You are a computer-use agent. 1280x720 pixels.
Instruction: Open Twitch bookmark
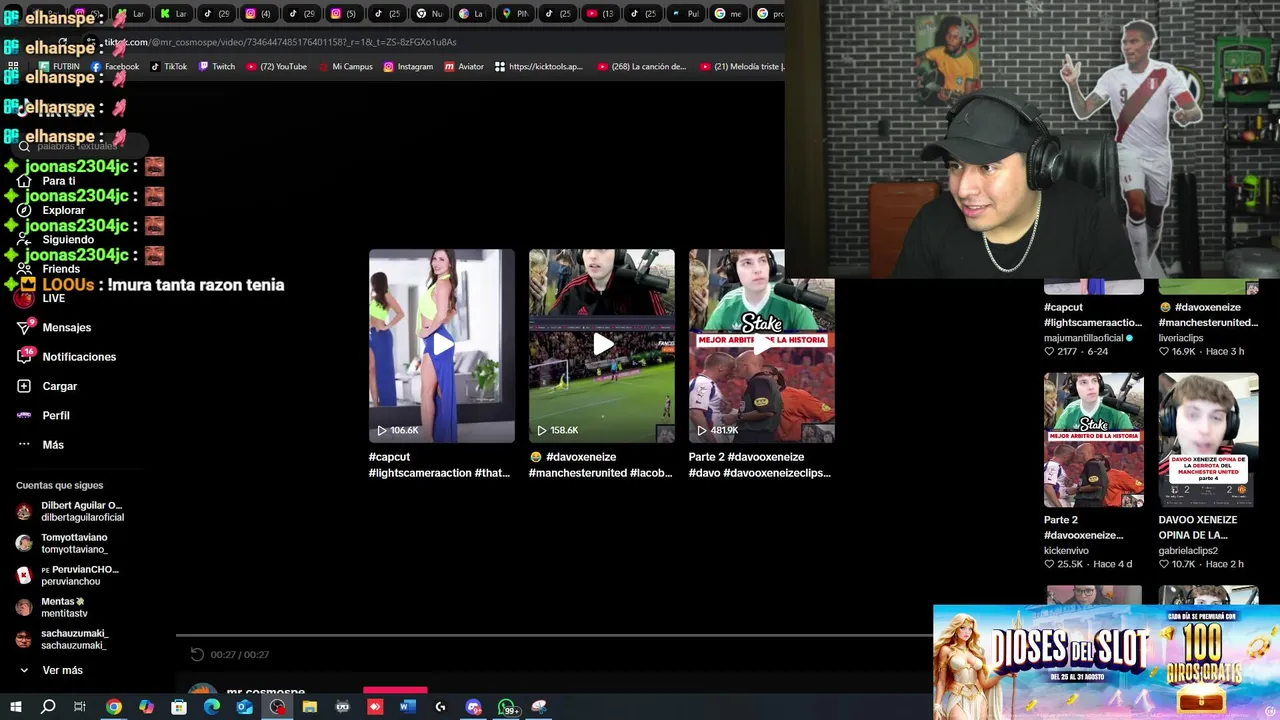(217, 67)
